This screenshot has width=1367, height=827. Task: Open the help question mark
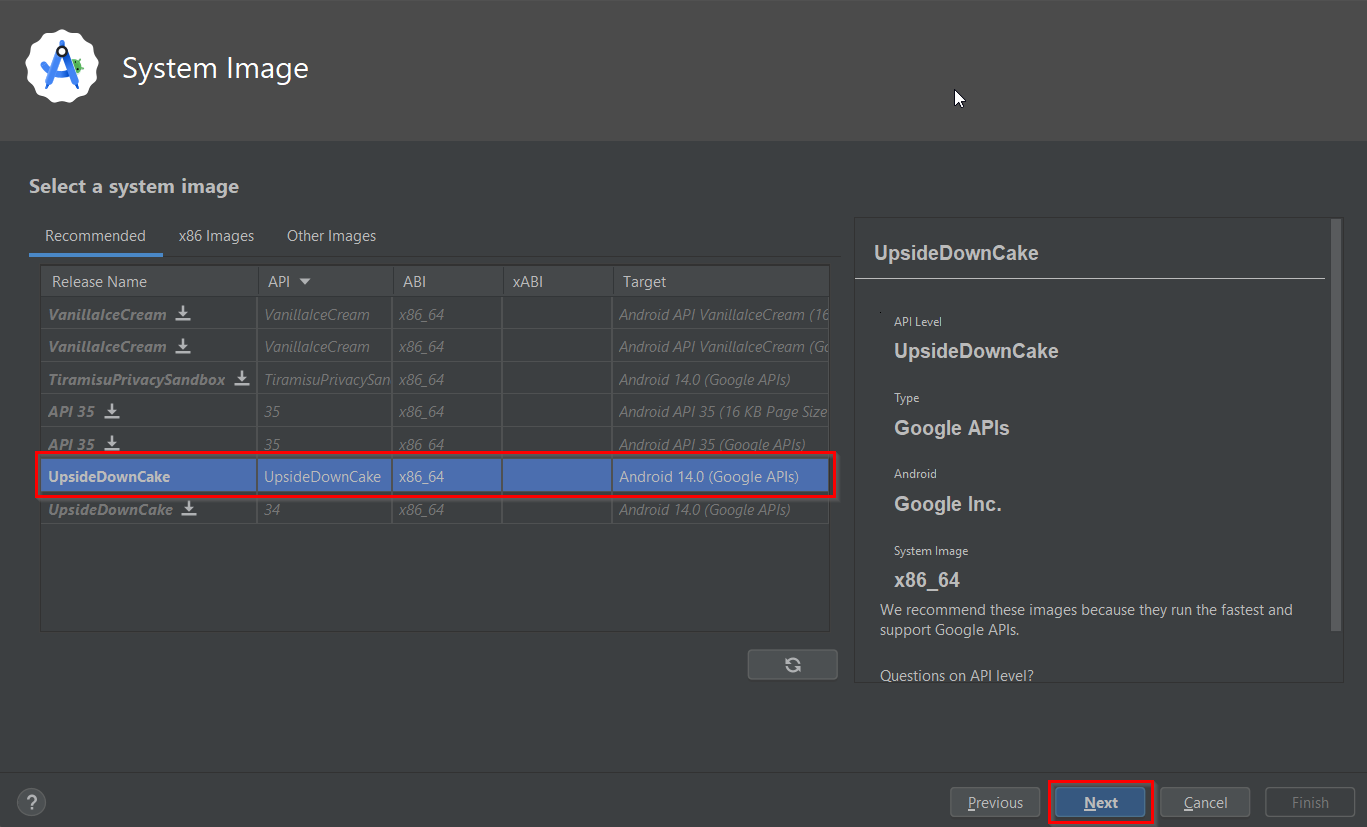pos(31,802)
